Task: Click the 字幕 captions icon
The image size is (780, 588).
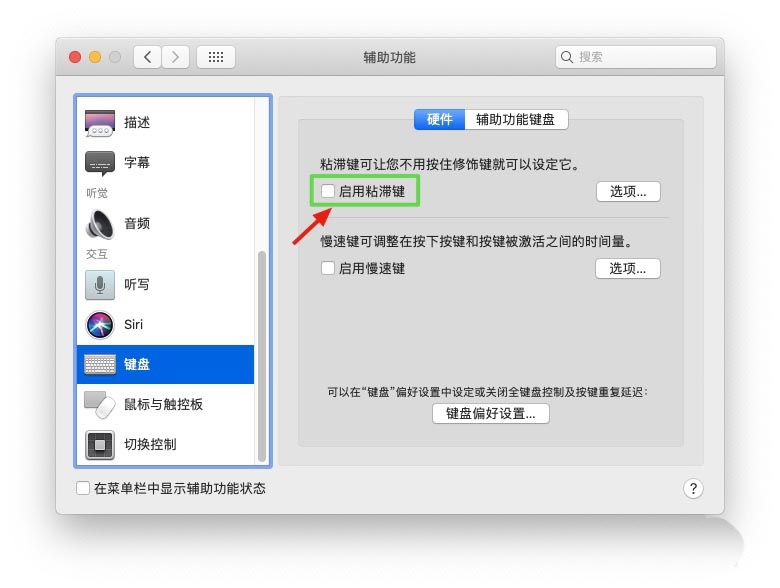Action: tap(100, 163)
